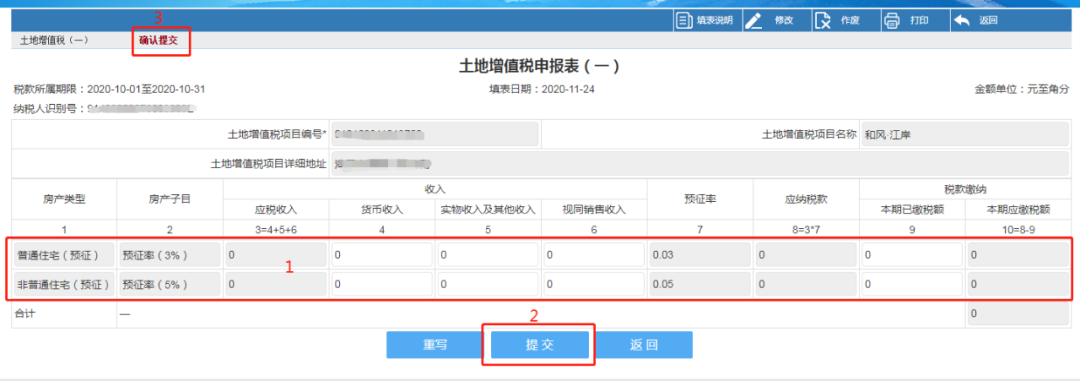Click the 土地增值税申报表（一）title

539,67
